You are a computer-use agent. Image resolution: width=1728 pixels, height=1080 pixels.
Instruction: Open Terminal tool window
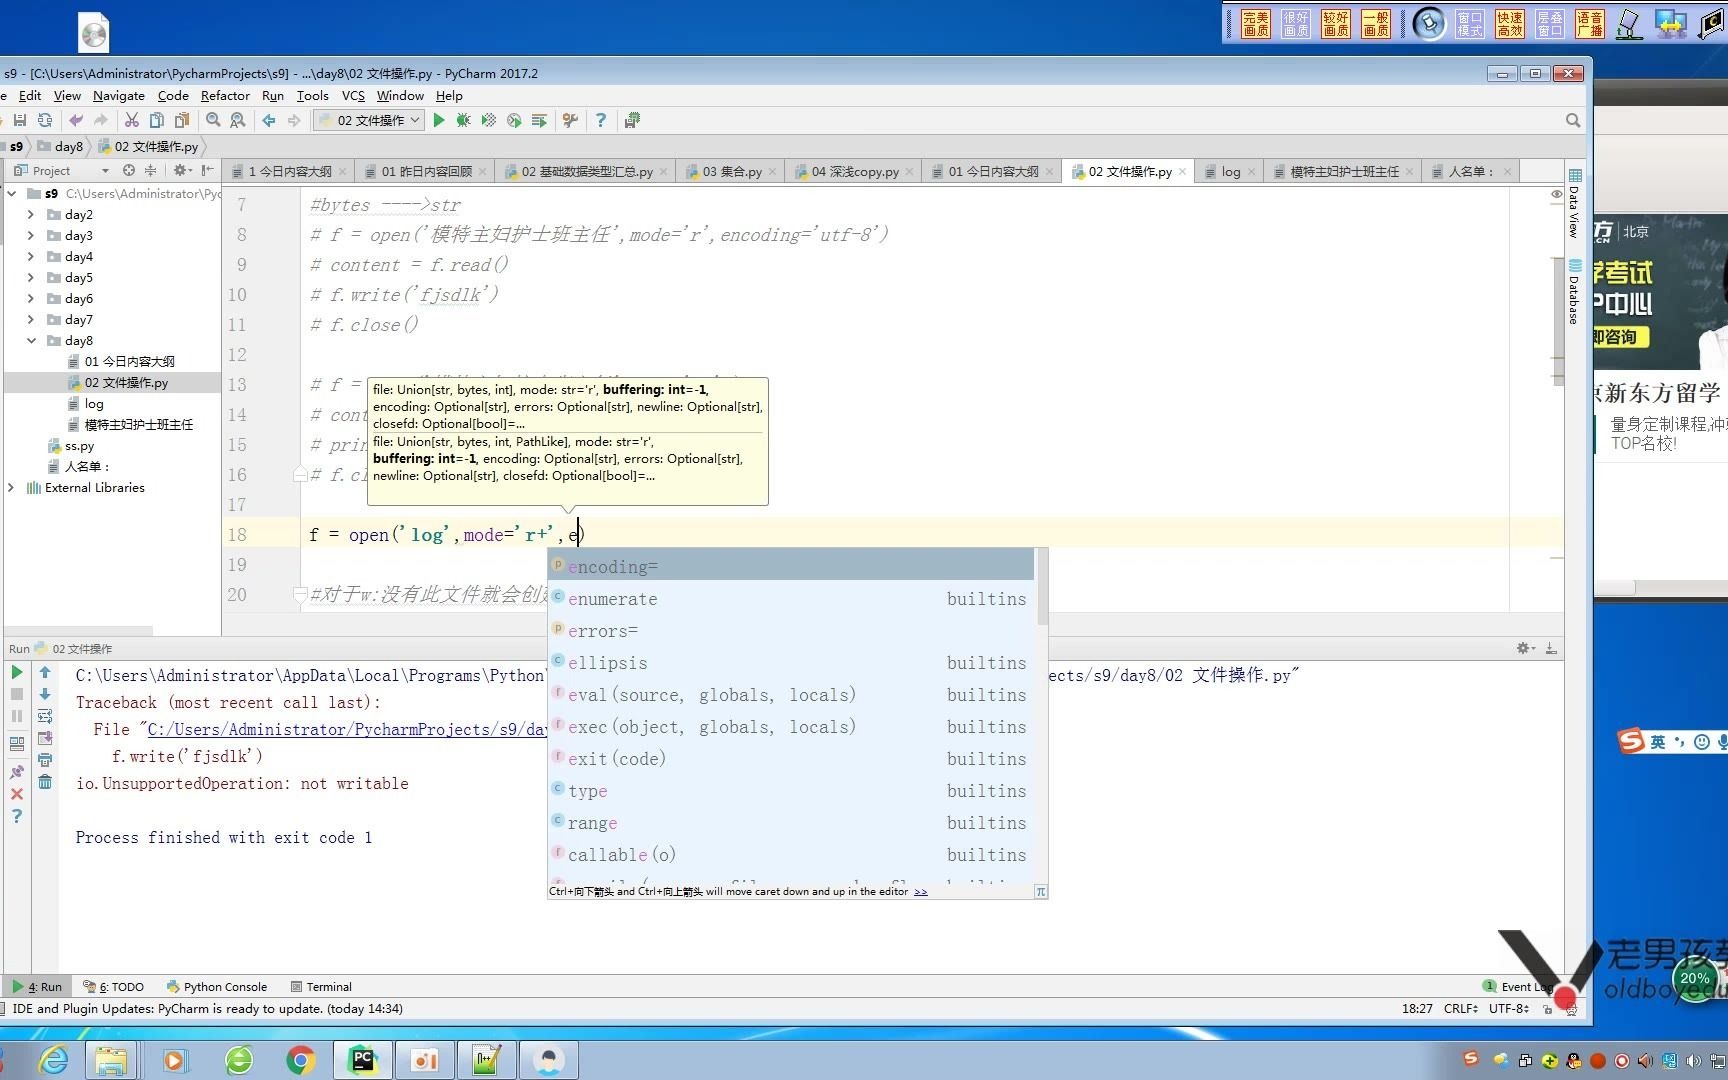[321, 986]
